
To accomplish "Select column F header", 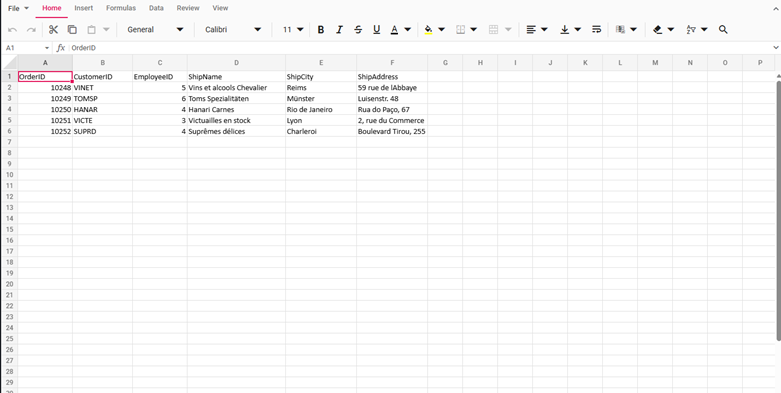I will (x=392, y=63).
